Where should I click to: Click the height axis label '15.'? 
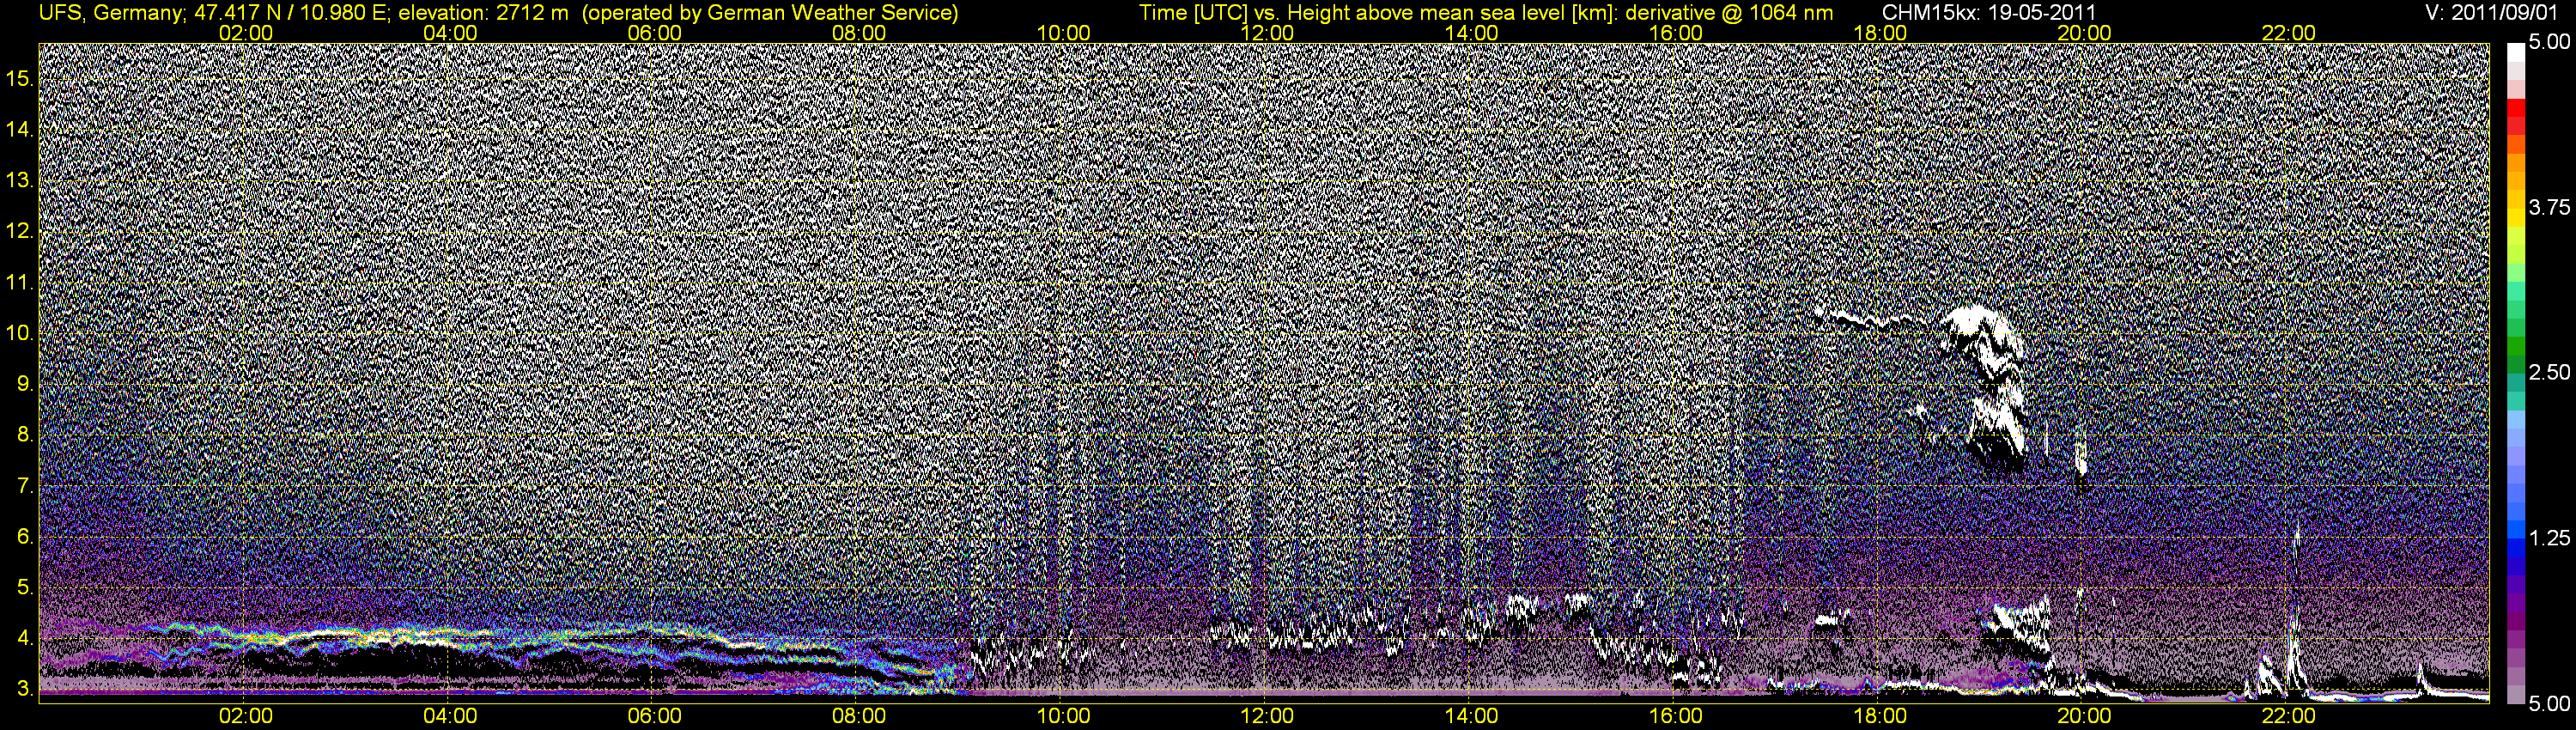point(20,78)
